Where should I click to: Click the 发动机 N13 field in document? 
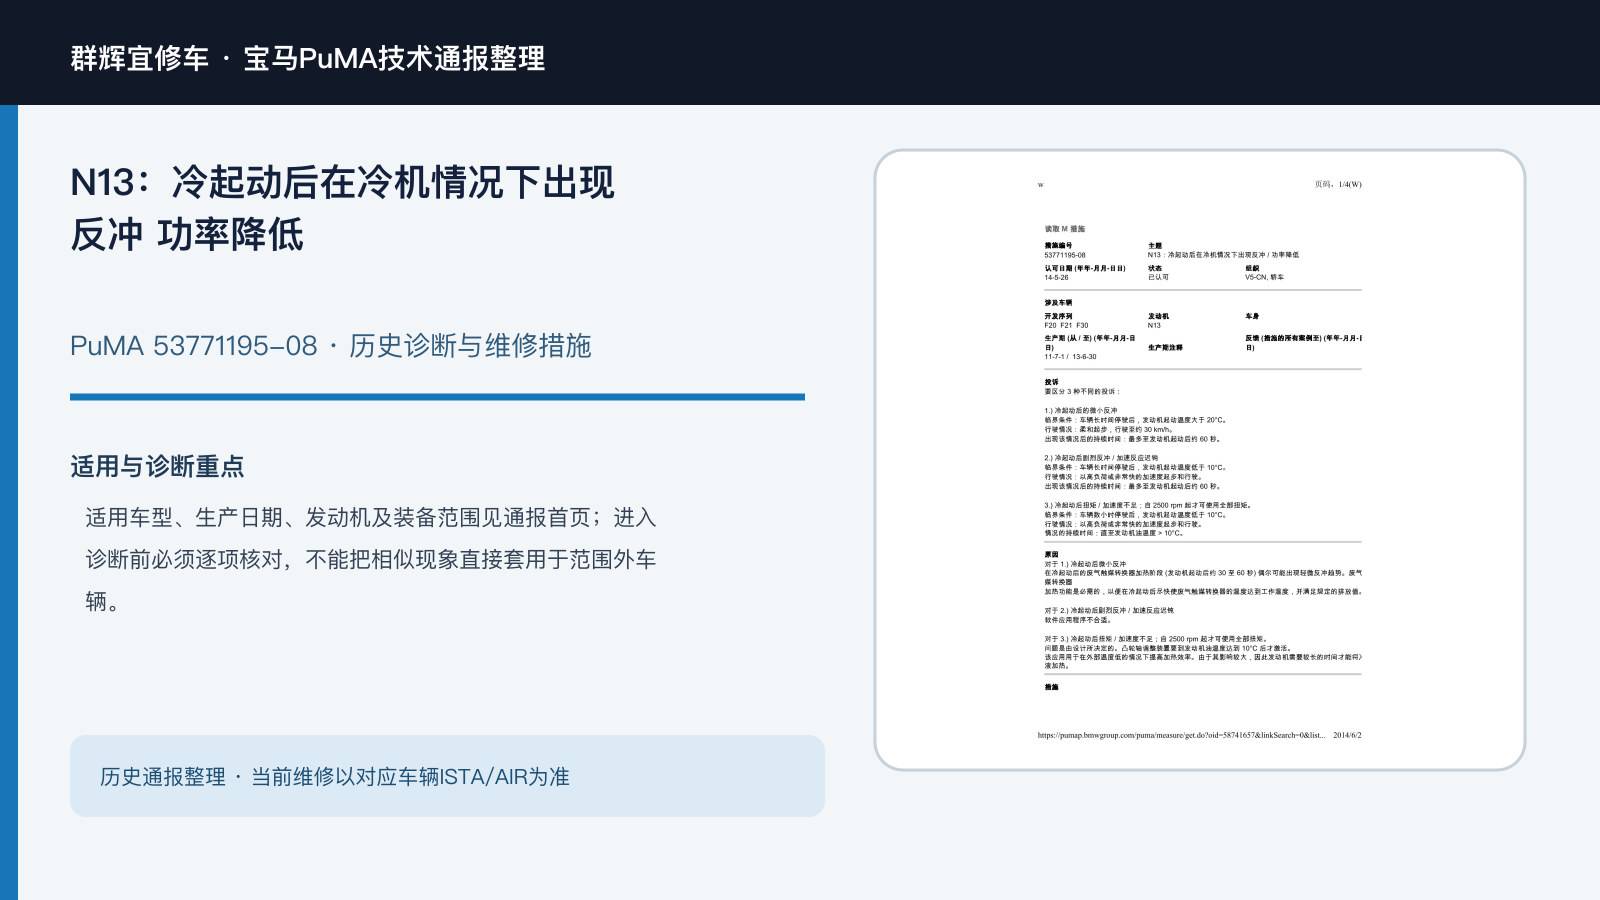point(1158,320)
